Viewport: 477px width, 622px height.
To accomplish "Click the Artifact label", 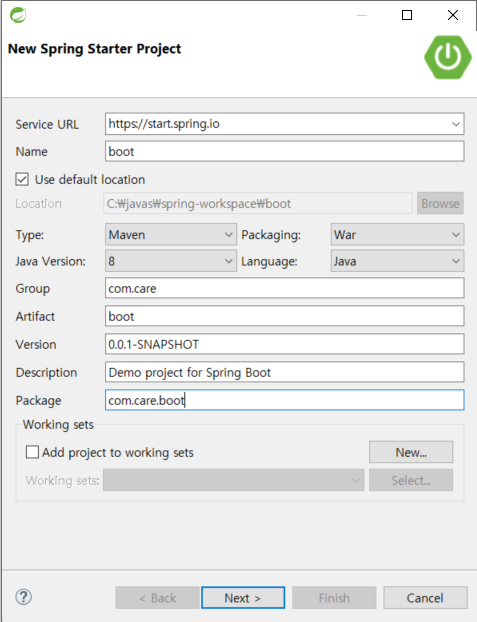I will [x=35, y=316].
